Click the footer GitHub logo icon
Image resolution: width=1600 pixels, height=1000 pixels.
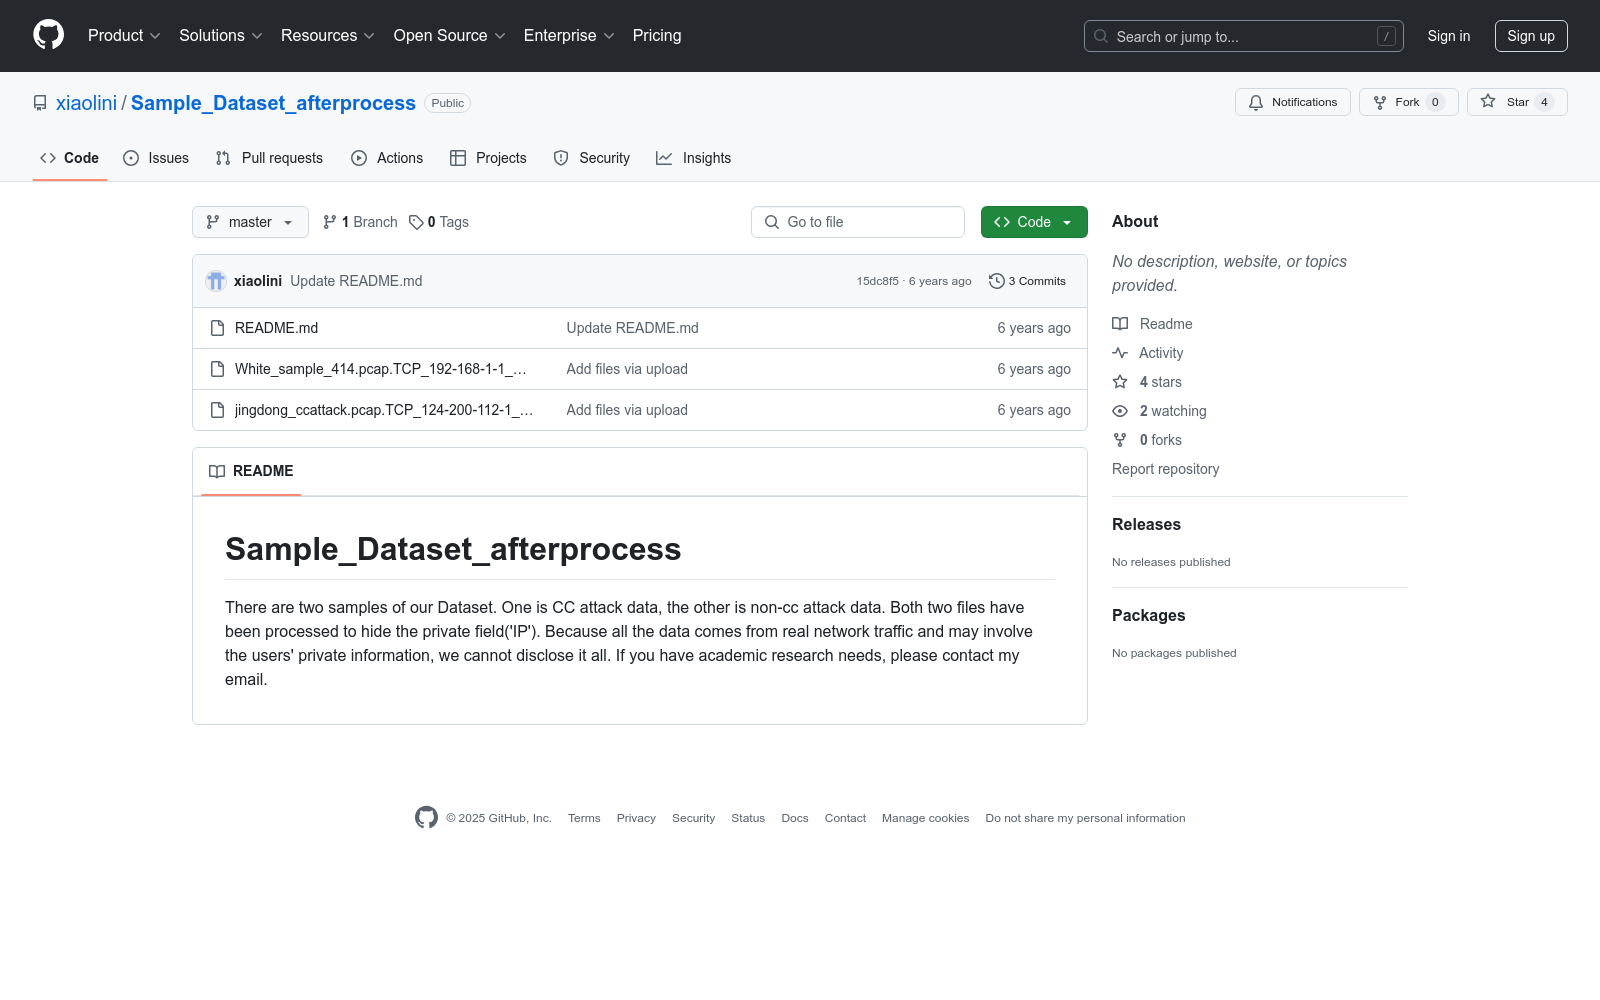coord(426,818)
